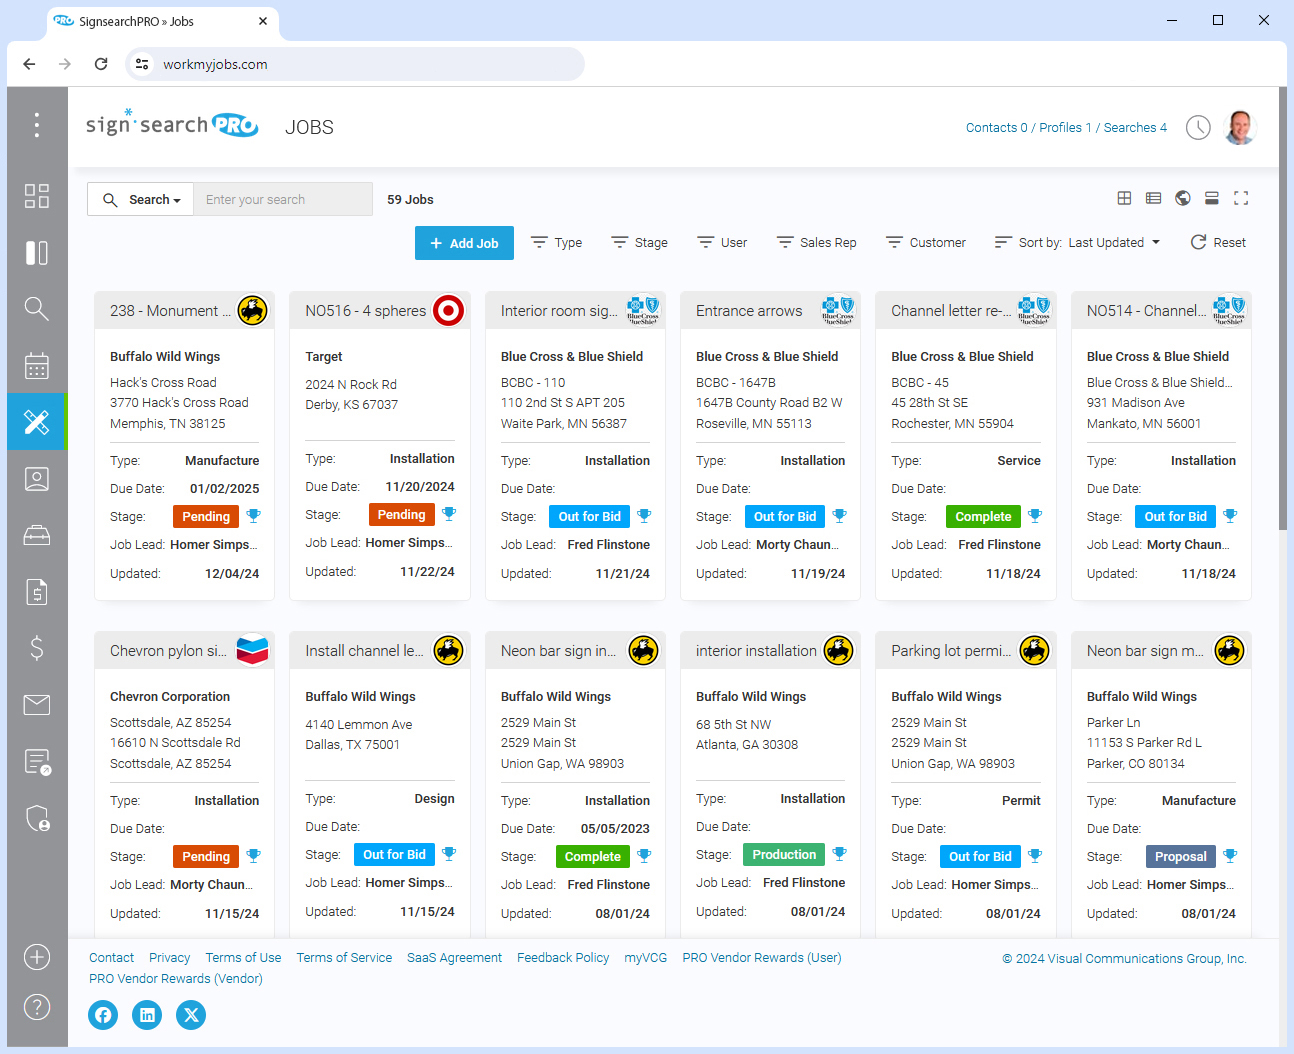Open the LinkedIn page icon

pyautogui.click(x=147, y=1015)
